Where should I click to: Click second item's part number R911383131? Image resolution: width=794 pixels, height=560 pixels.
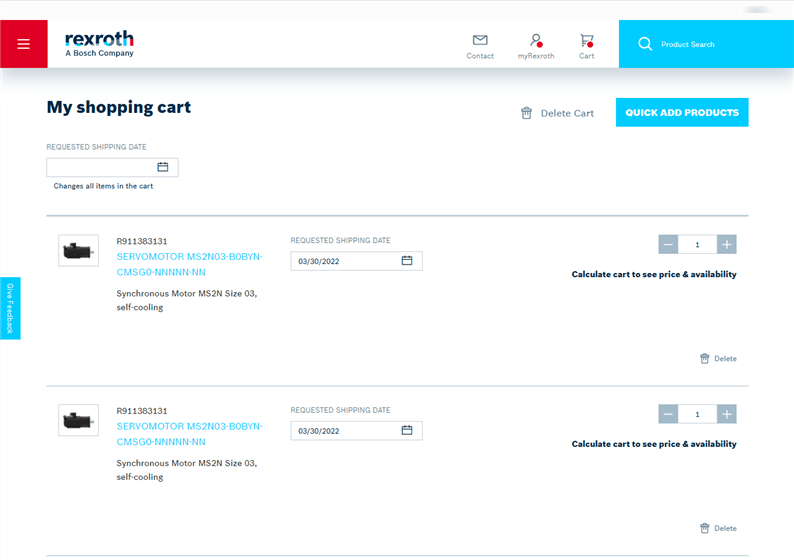tap(142, 411)
